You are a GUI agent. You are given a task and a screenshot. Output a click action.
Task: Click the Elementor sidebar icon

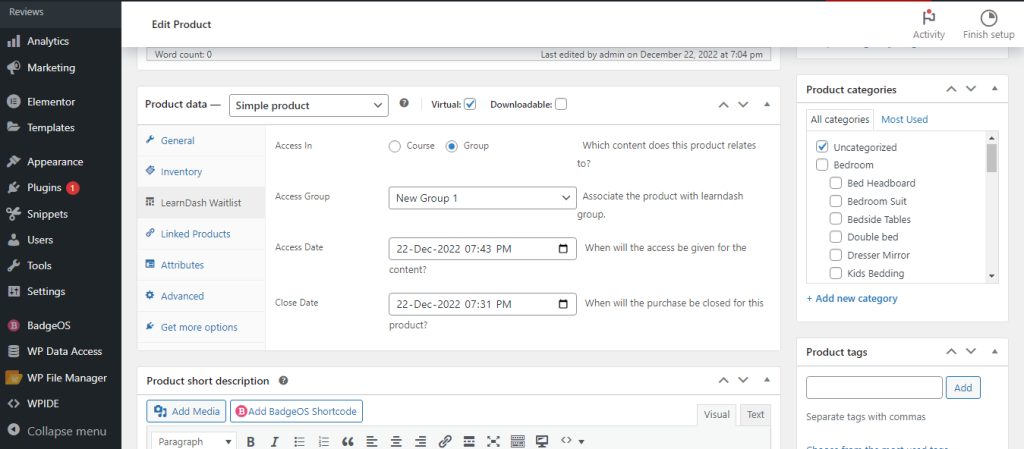[13, 102]
